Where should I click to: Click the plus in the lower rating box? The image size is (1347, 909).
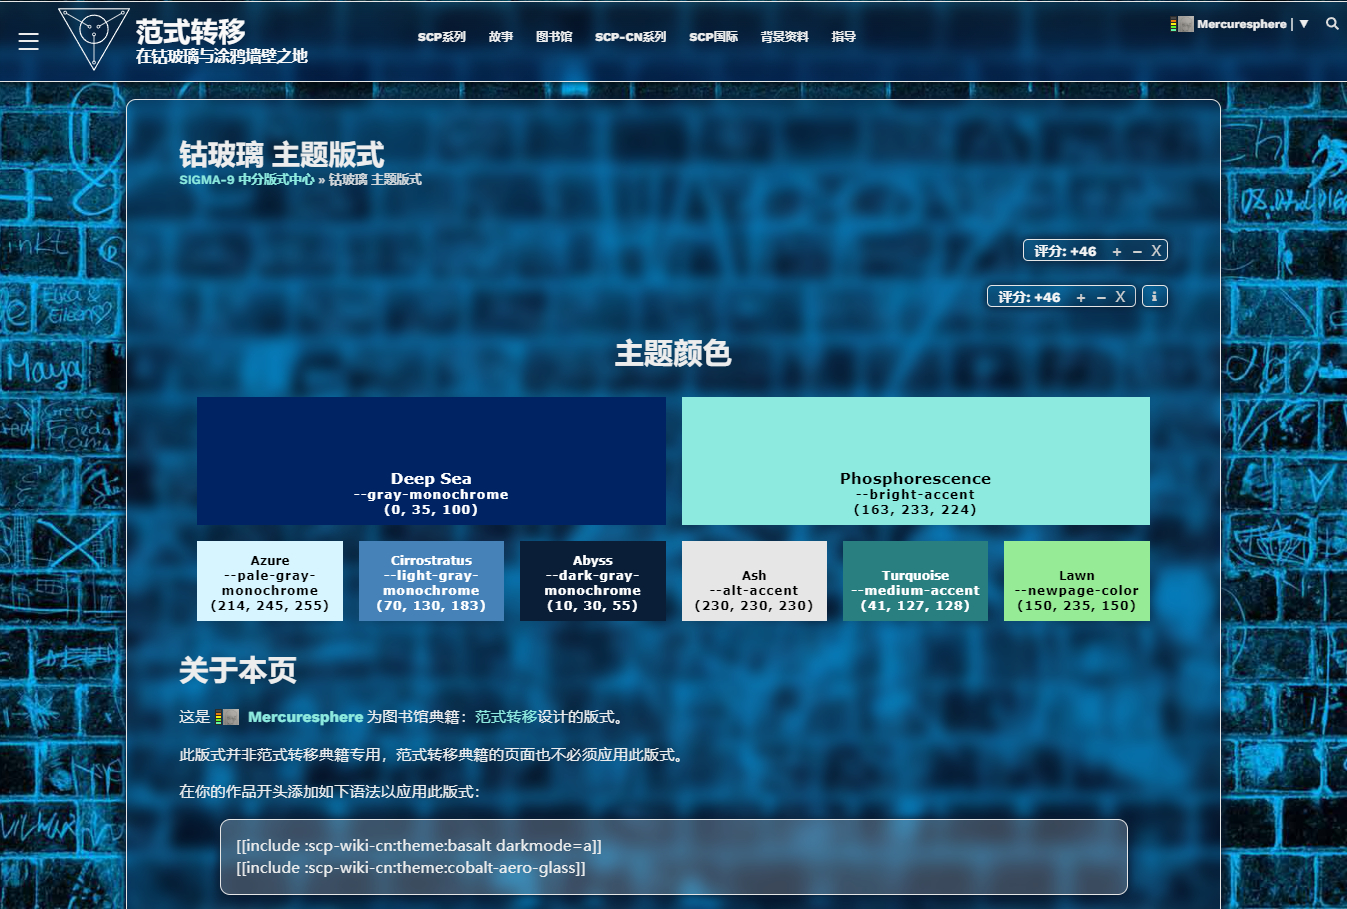1080,297
